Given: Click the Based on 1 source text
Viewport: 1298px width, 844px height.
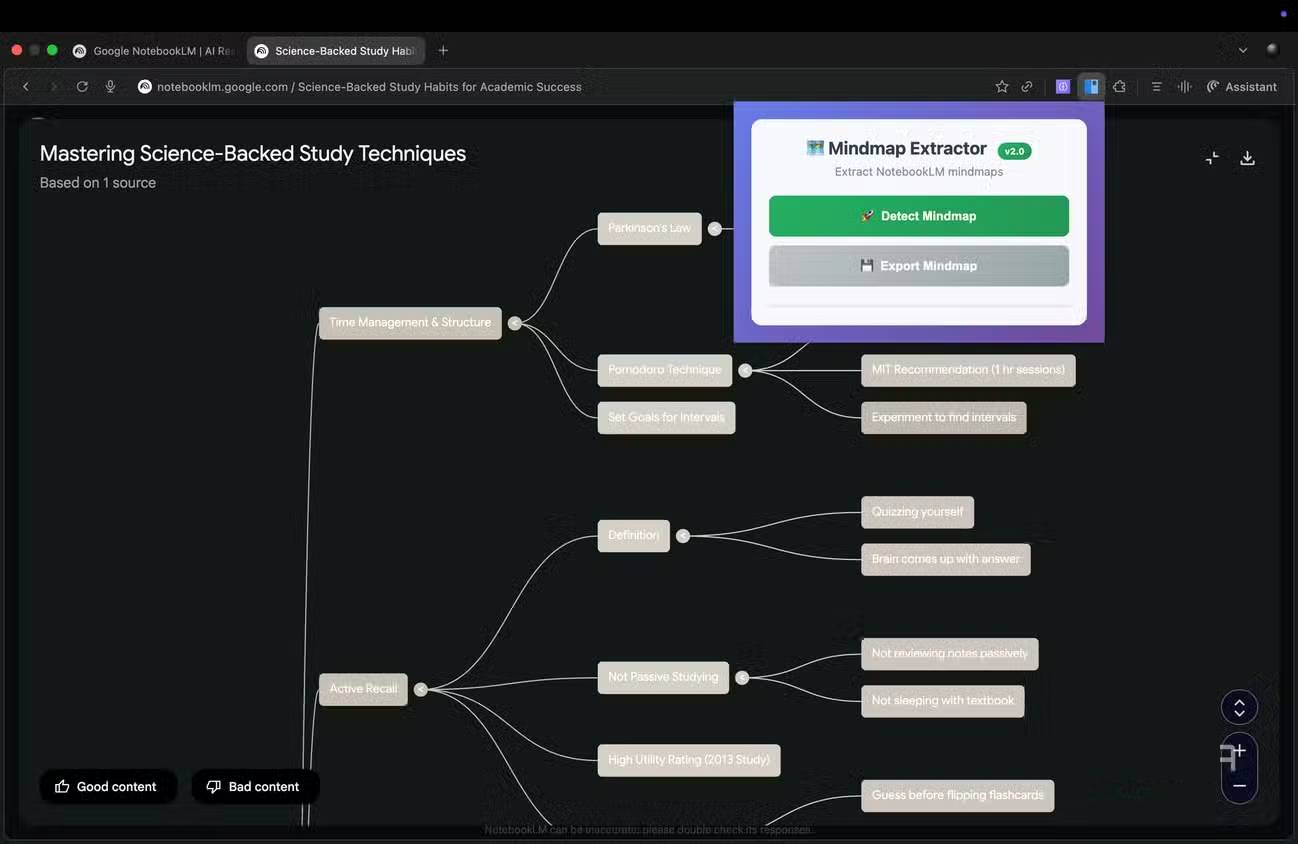Looking at the screenshot, I should [98, 183].
